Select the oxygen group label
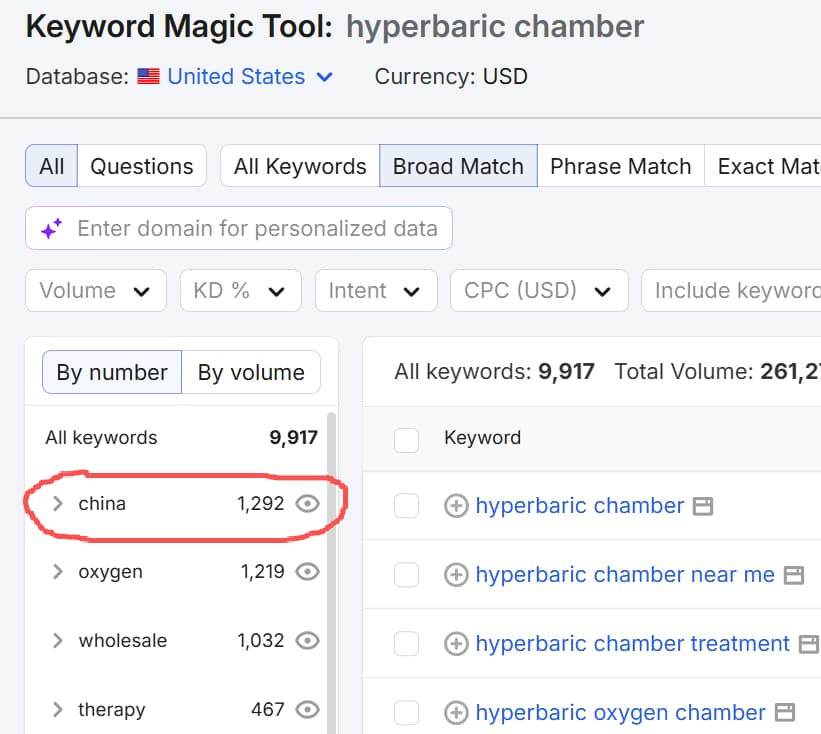The height and width of the screenshot is (734, 821). [110, 572]
